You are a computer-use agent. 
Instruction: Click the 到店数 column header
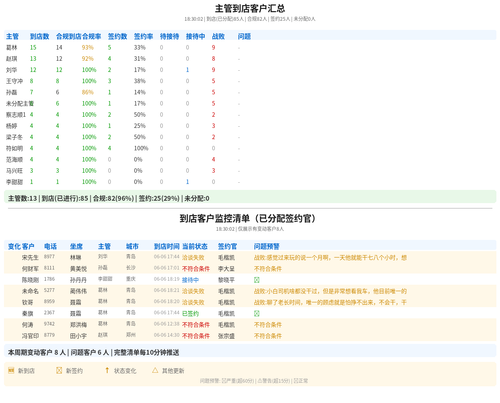(x=39, y=36)
